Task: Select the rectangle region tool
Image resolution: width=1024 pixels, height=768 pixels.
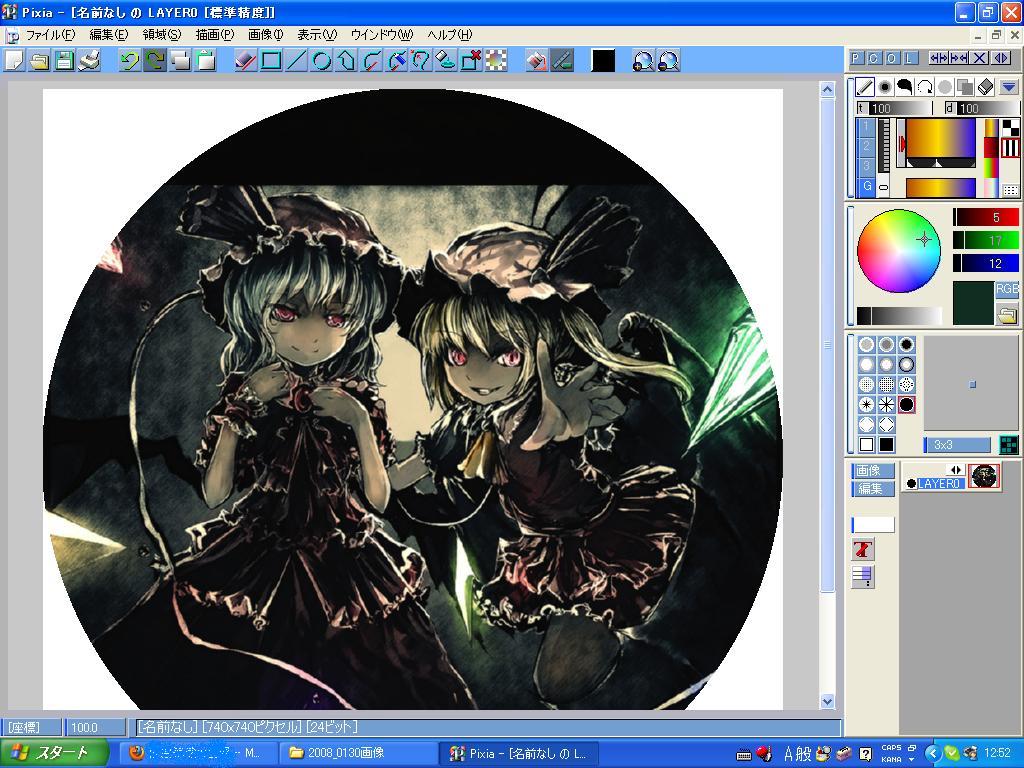Action: coord(271,61)
